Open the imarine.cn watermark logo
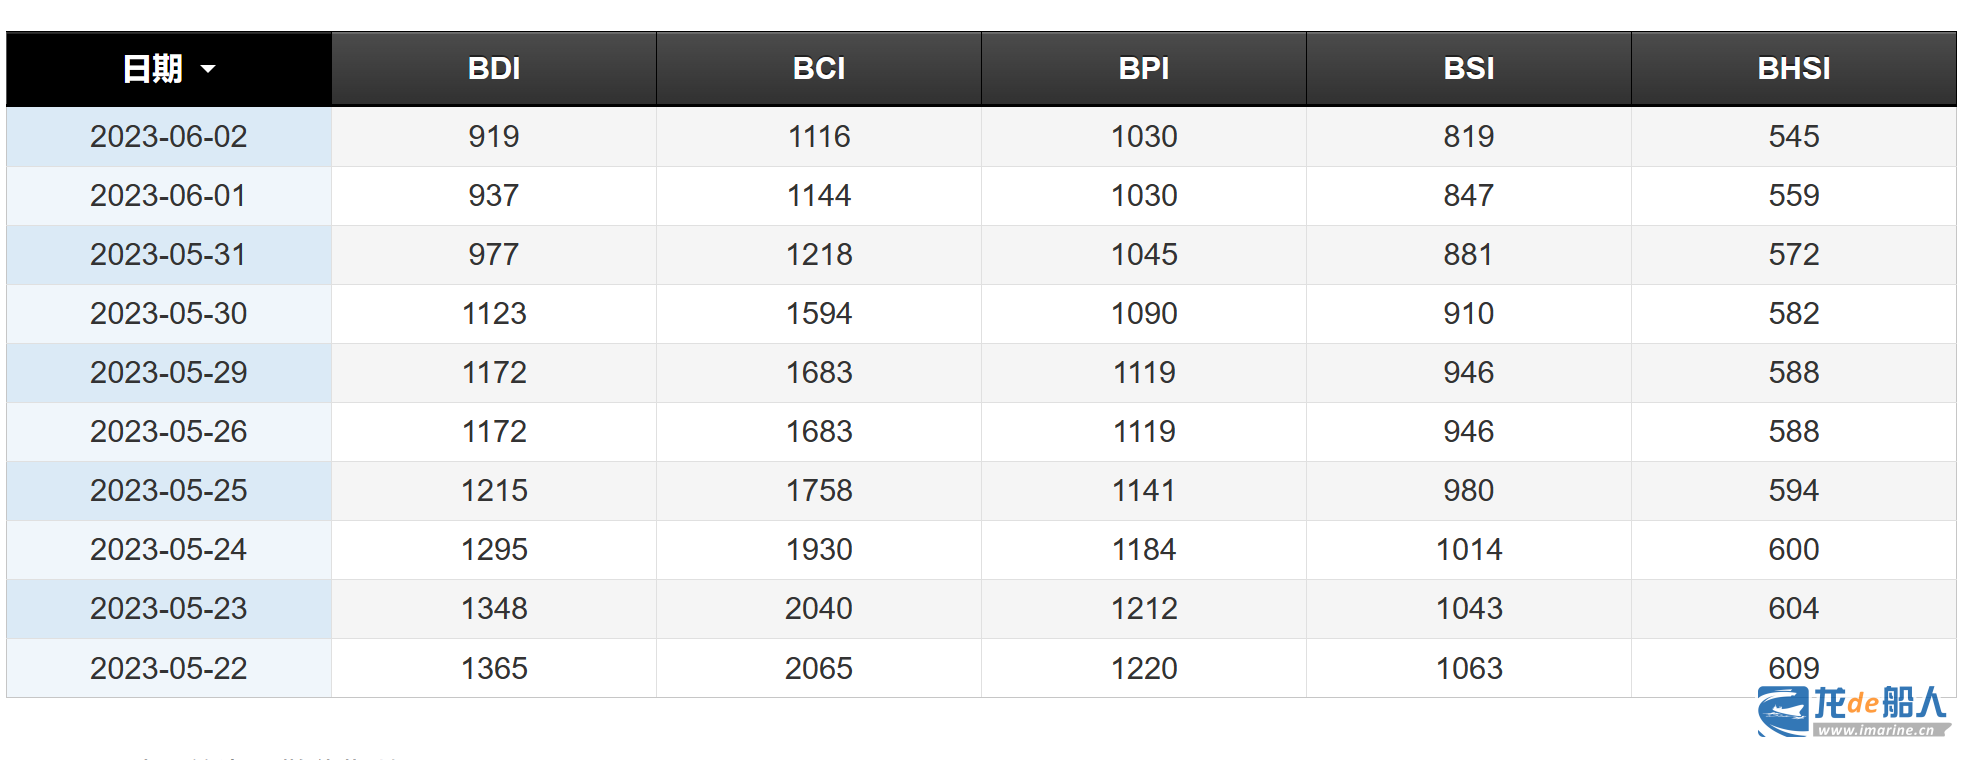 pyautogui.click(x=1853, y=712)
